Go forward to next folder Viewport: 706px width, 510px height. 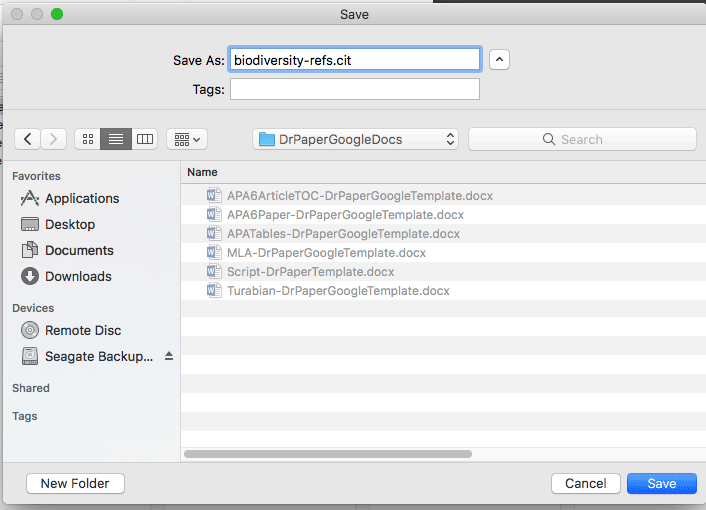click(x=54, y=139)
